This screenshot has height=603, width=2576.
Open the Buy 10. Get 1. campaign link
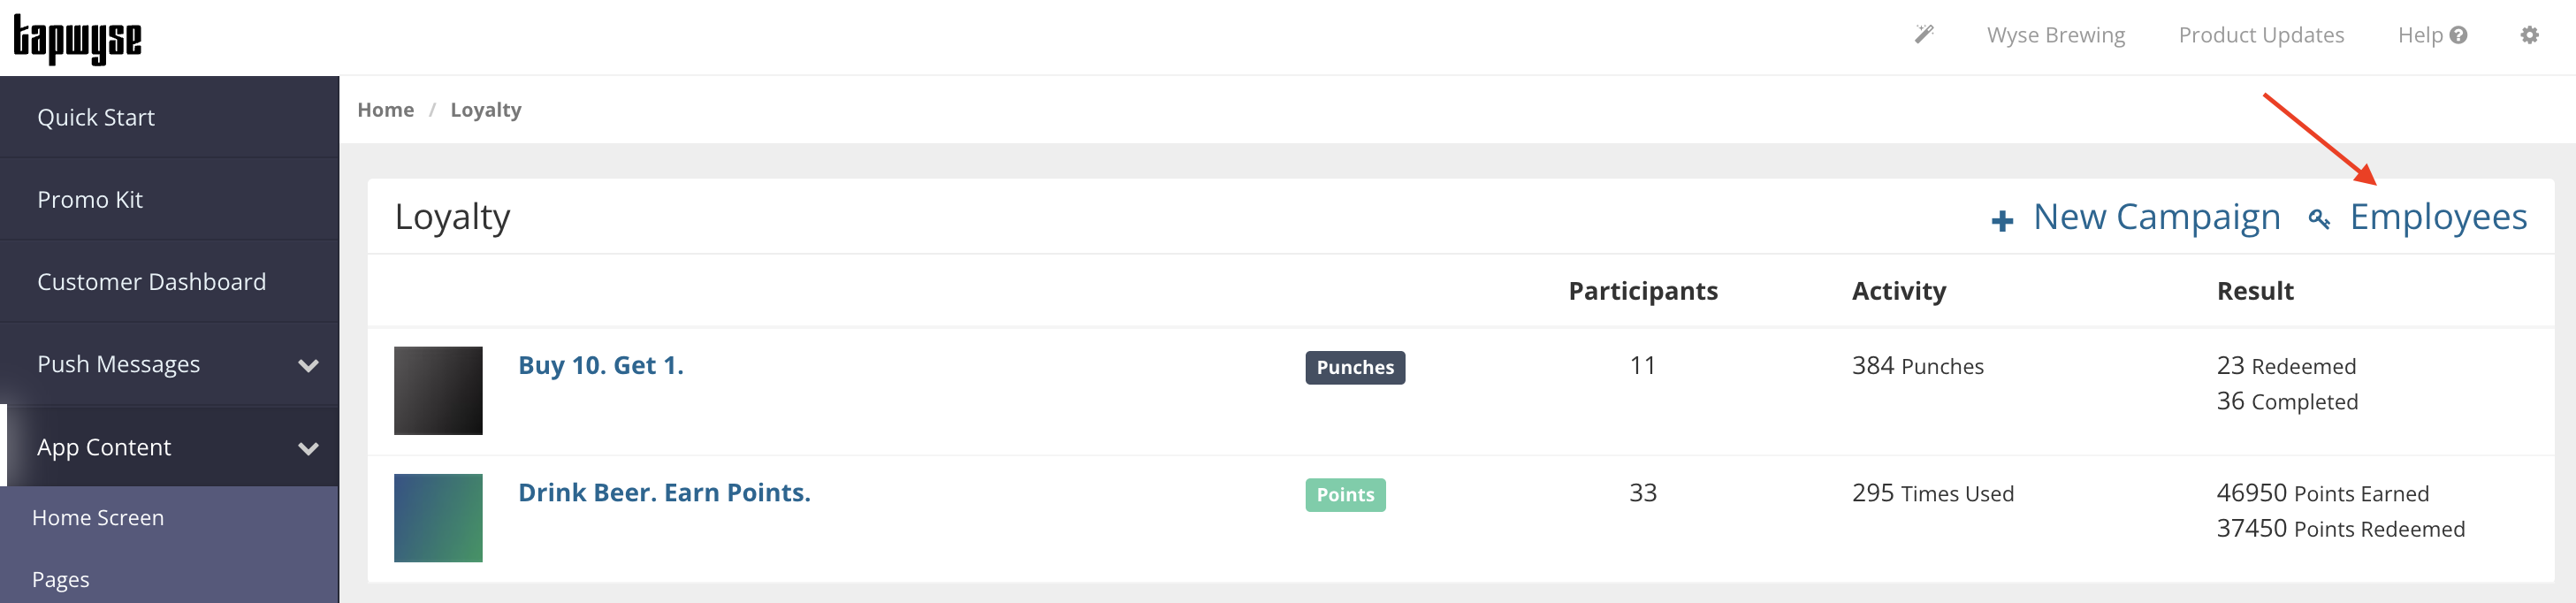click(600, 365)
